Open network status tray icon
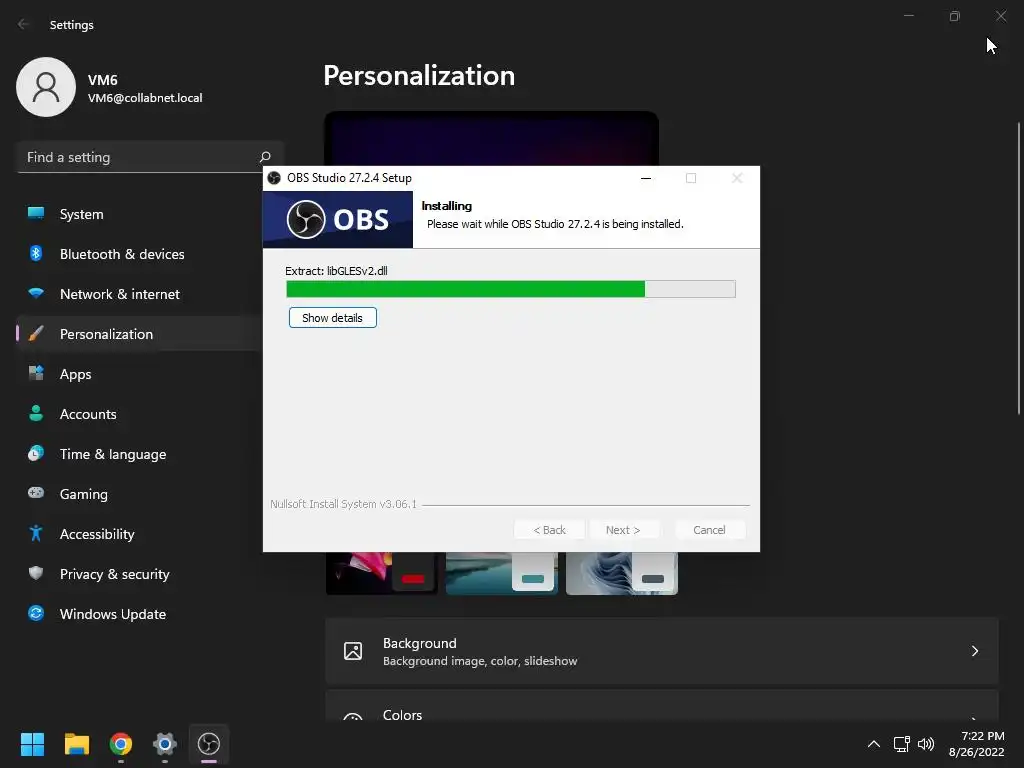The width and height of the screenshot is (1024, 768). tap(902, 744)
